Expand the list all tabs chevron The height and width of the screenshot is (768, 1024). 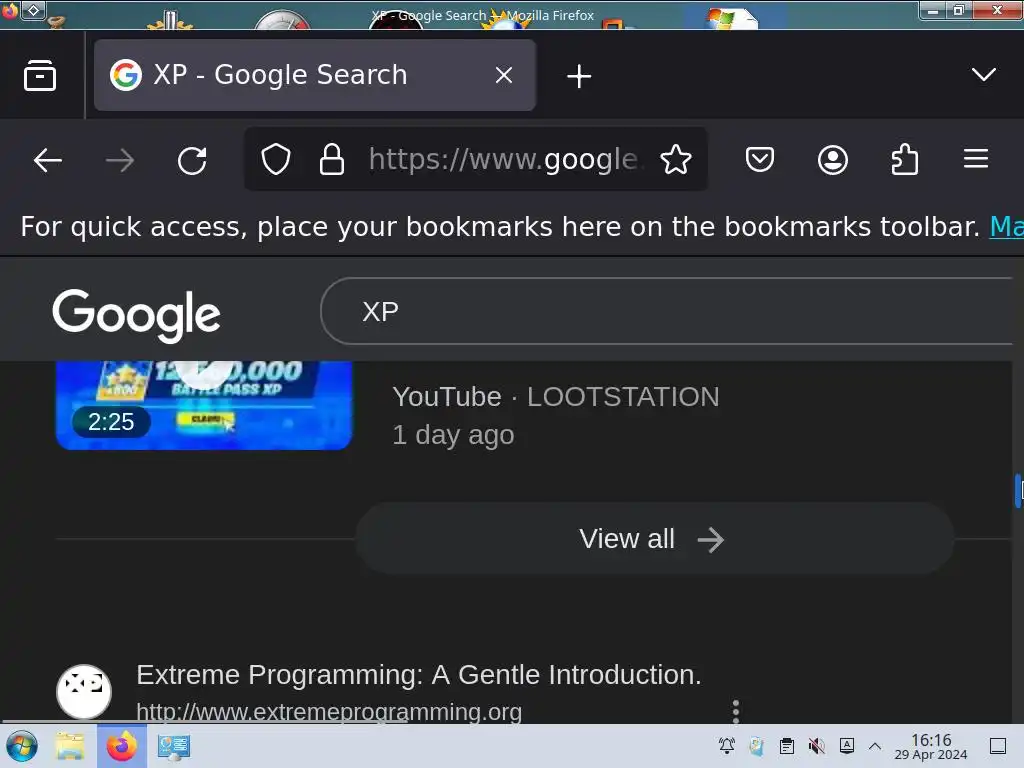pyautogui.click(x=984, y=74)
